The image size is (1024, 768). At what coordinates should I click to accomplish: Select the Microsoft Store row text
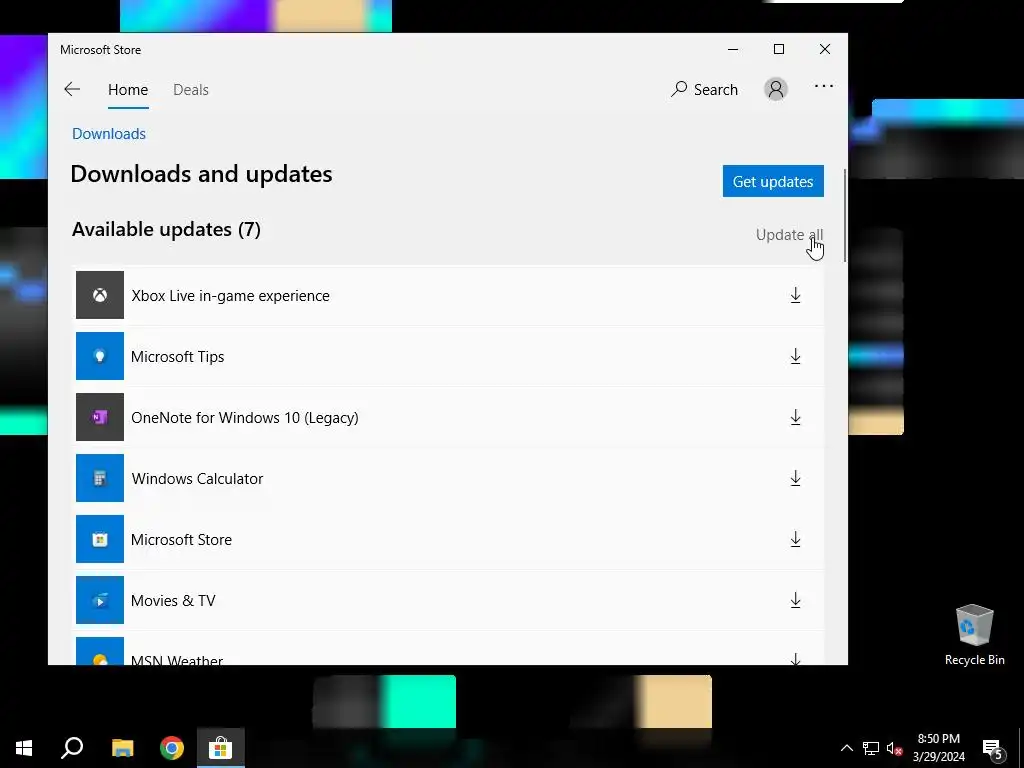pos(182,540)
